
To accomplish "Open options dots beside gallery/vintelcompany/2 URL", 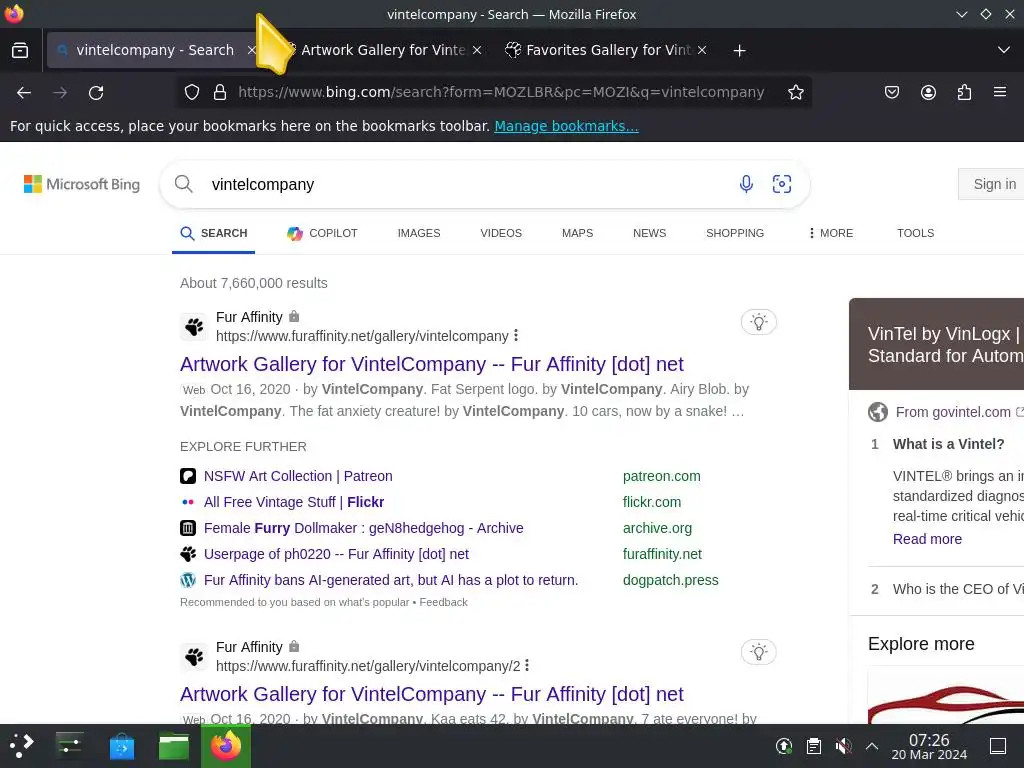I will 527,665.
